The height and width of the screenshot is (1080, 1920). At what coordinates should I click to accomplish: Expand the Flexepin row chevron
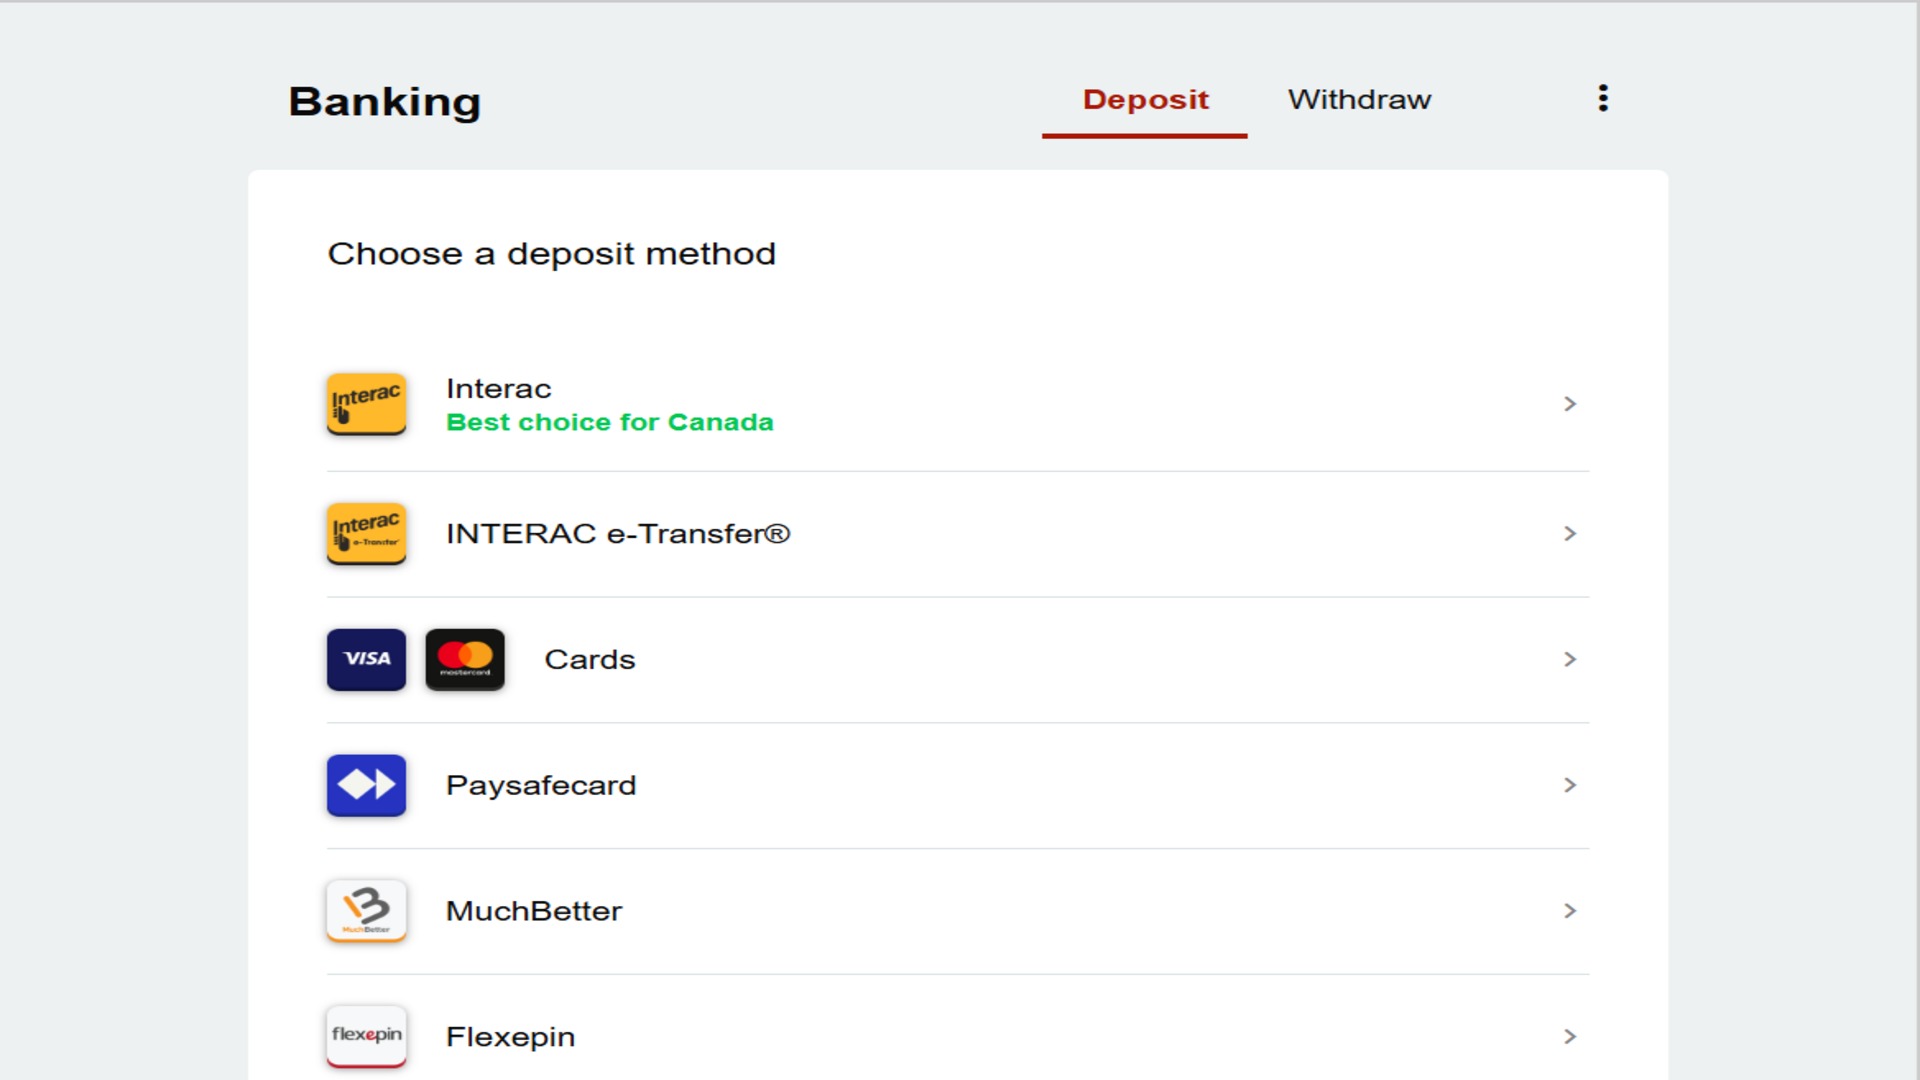(1570, 1037)
